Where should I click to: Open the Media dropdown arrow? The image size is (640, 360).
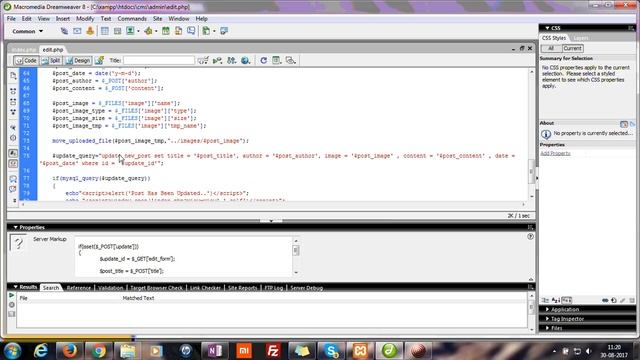(x=156, y=31)
